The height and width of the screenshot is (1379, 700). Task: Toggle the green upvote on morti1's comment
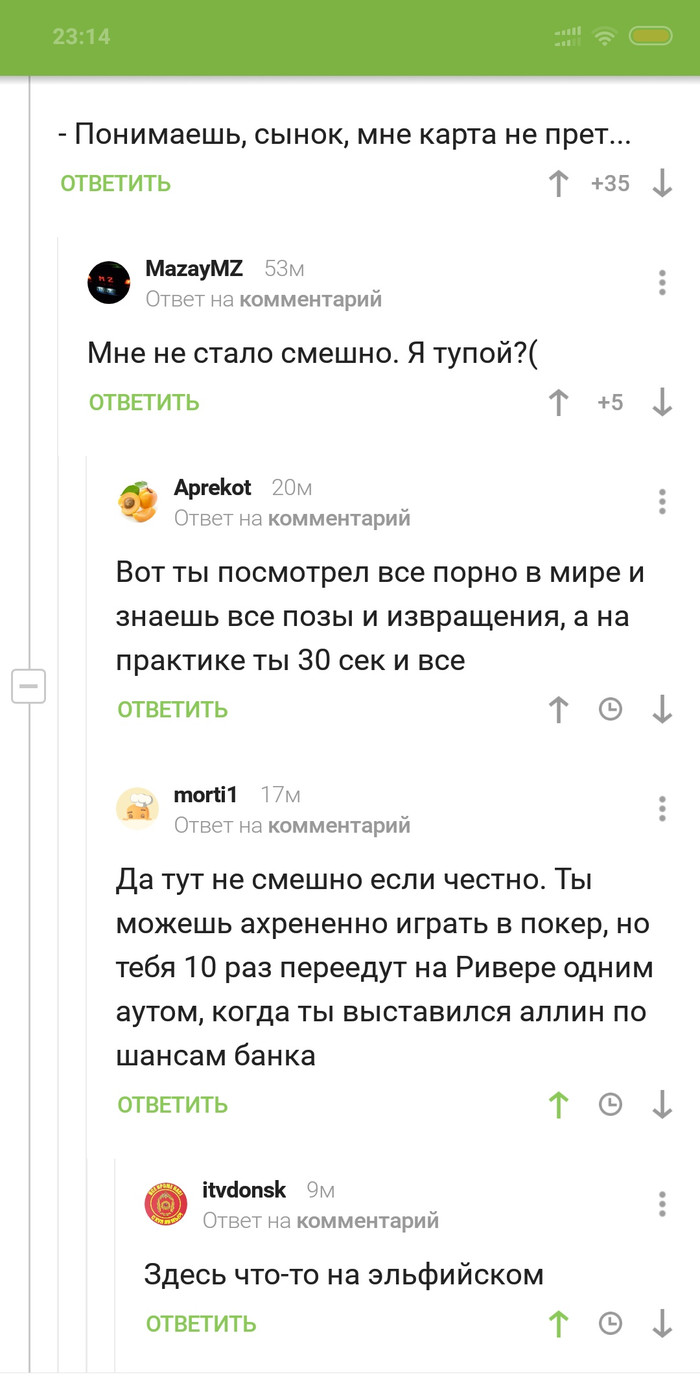pos(559,1105)
